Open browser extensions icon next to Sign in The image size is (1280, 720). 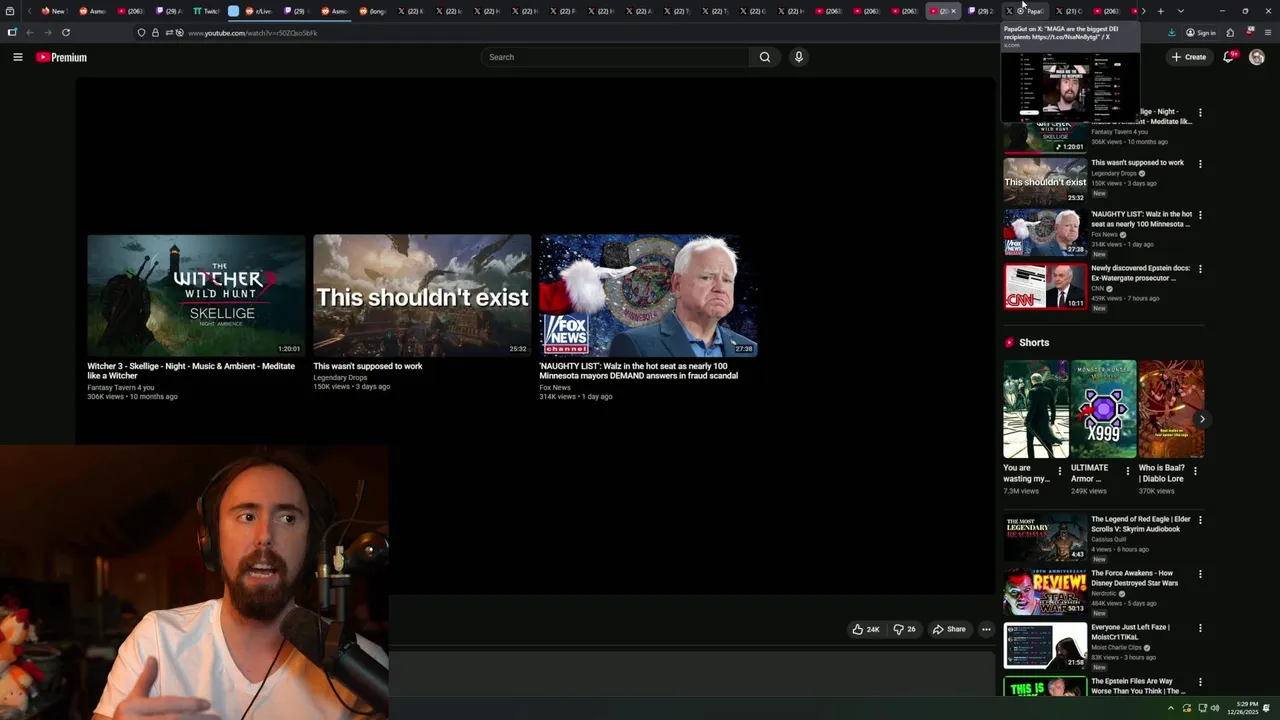click(1230, 32)
